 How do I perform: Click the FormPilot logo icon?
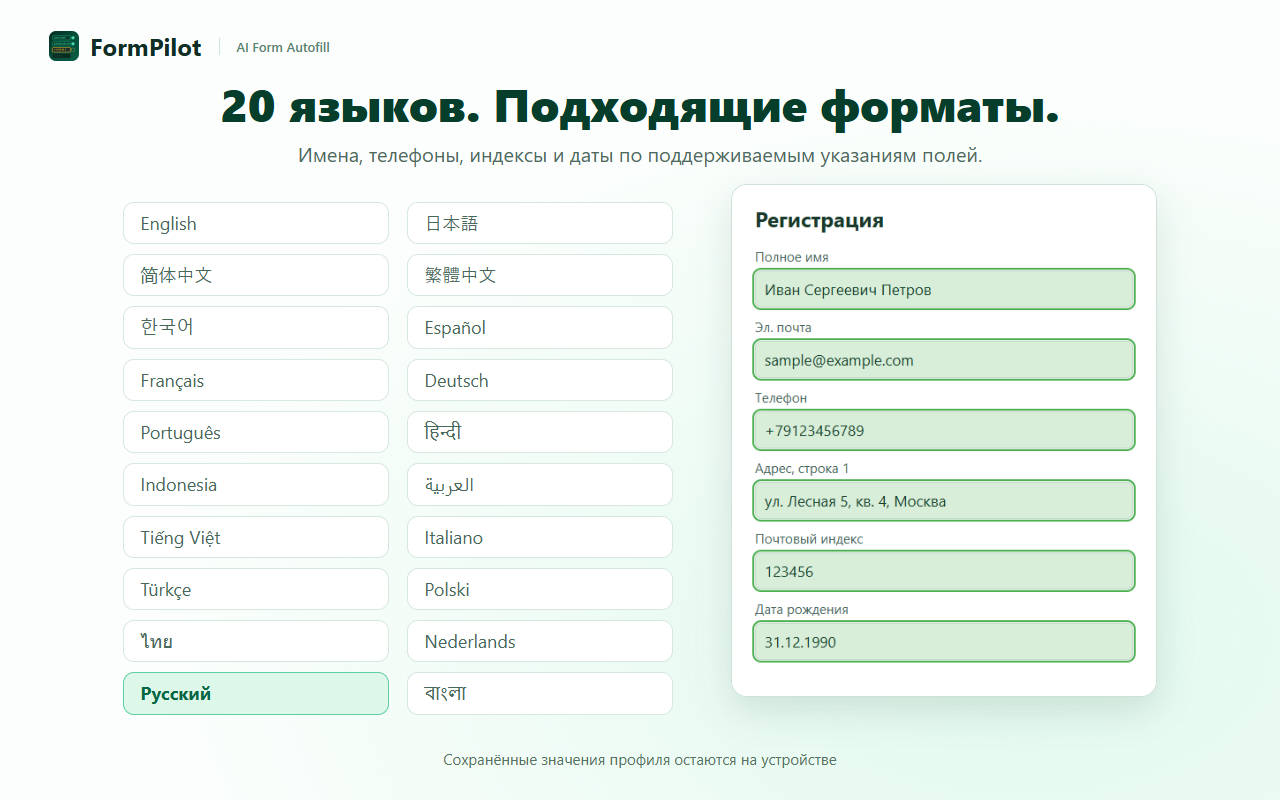click(64, 46)
